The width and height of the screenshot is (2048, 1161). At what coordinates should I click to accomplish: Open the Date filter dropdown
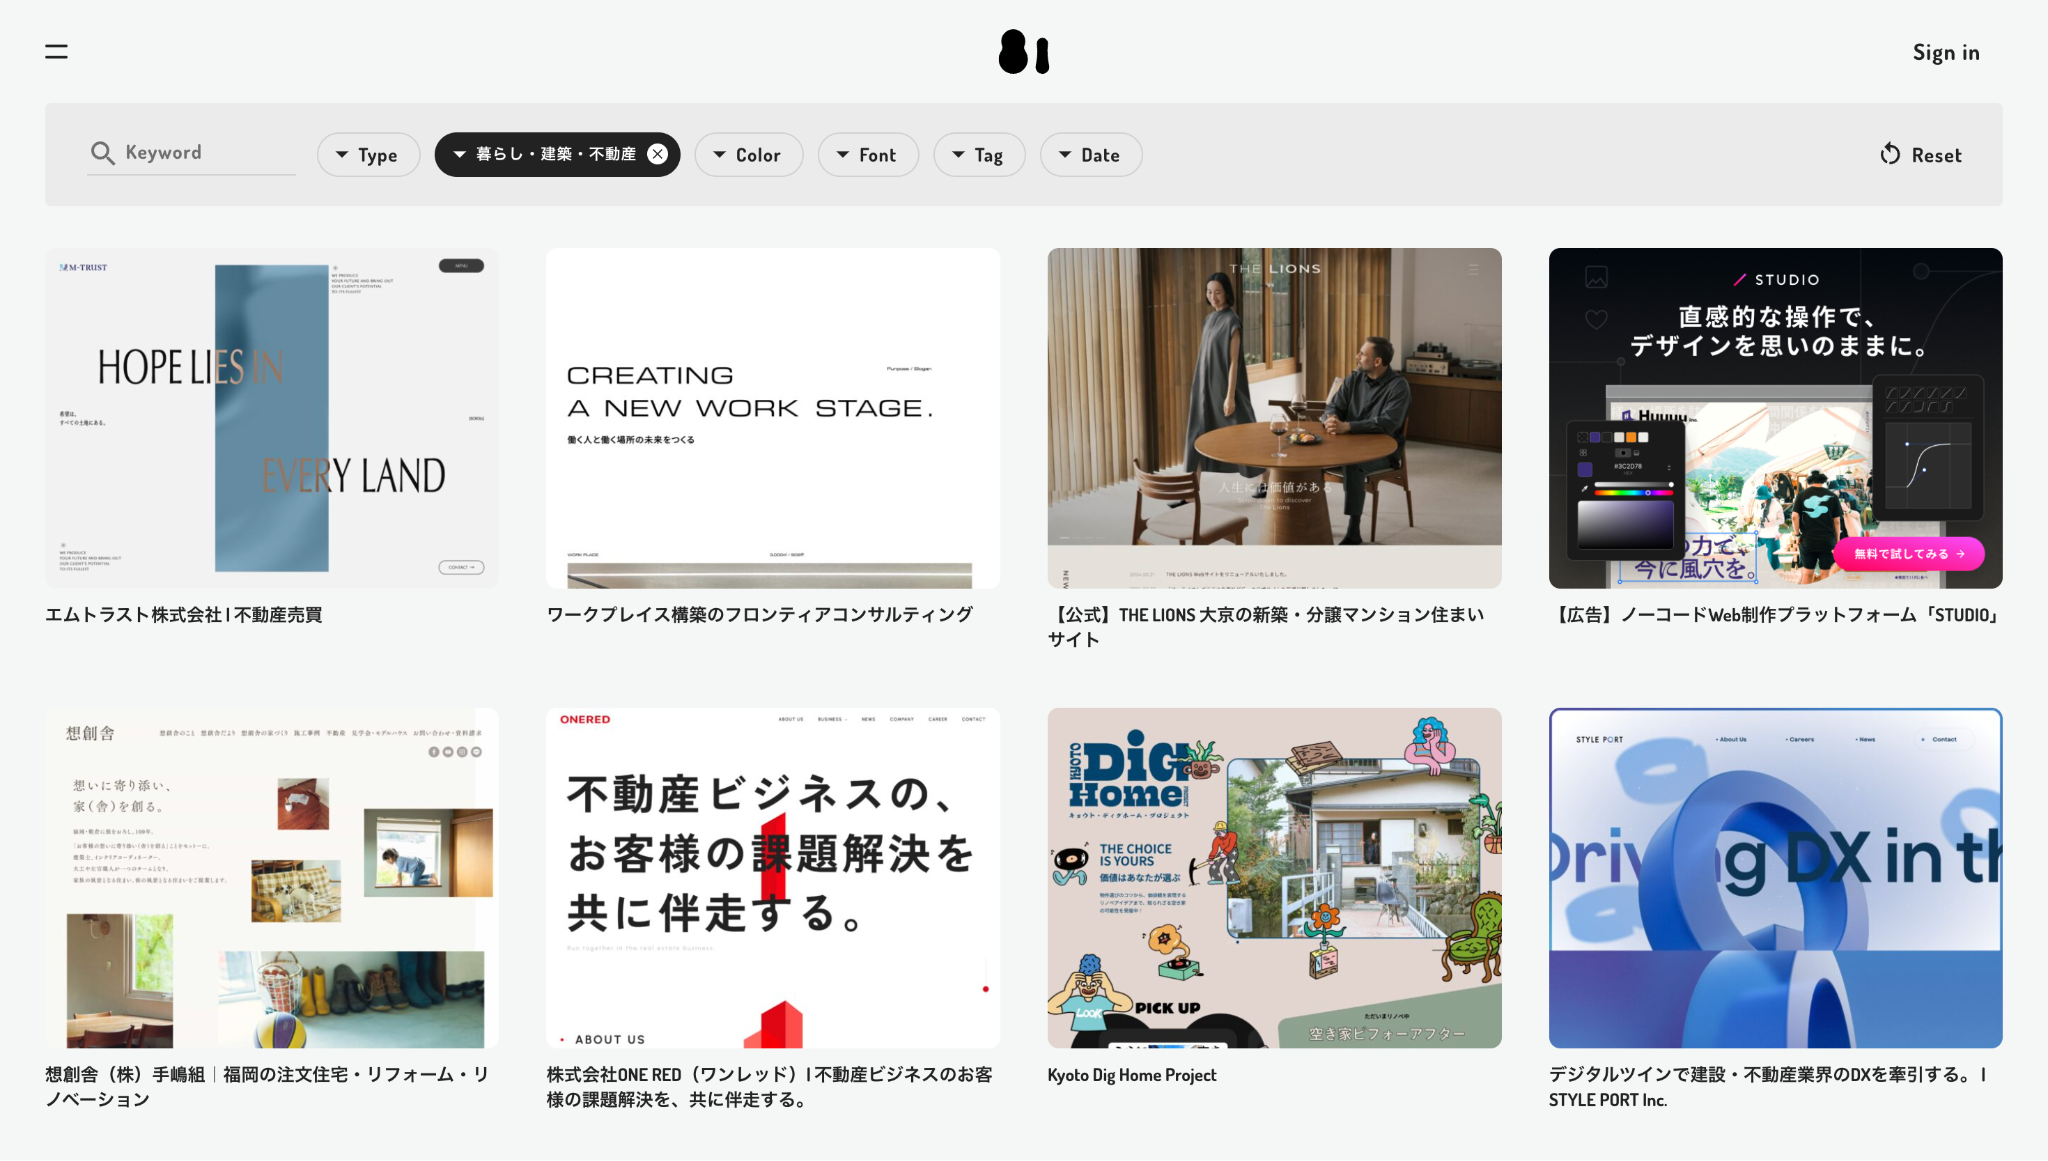pyautogui.click(x=1090, y=155)
